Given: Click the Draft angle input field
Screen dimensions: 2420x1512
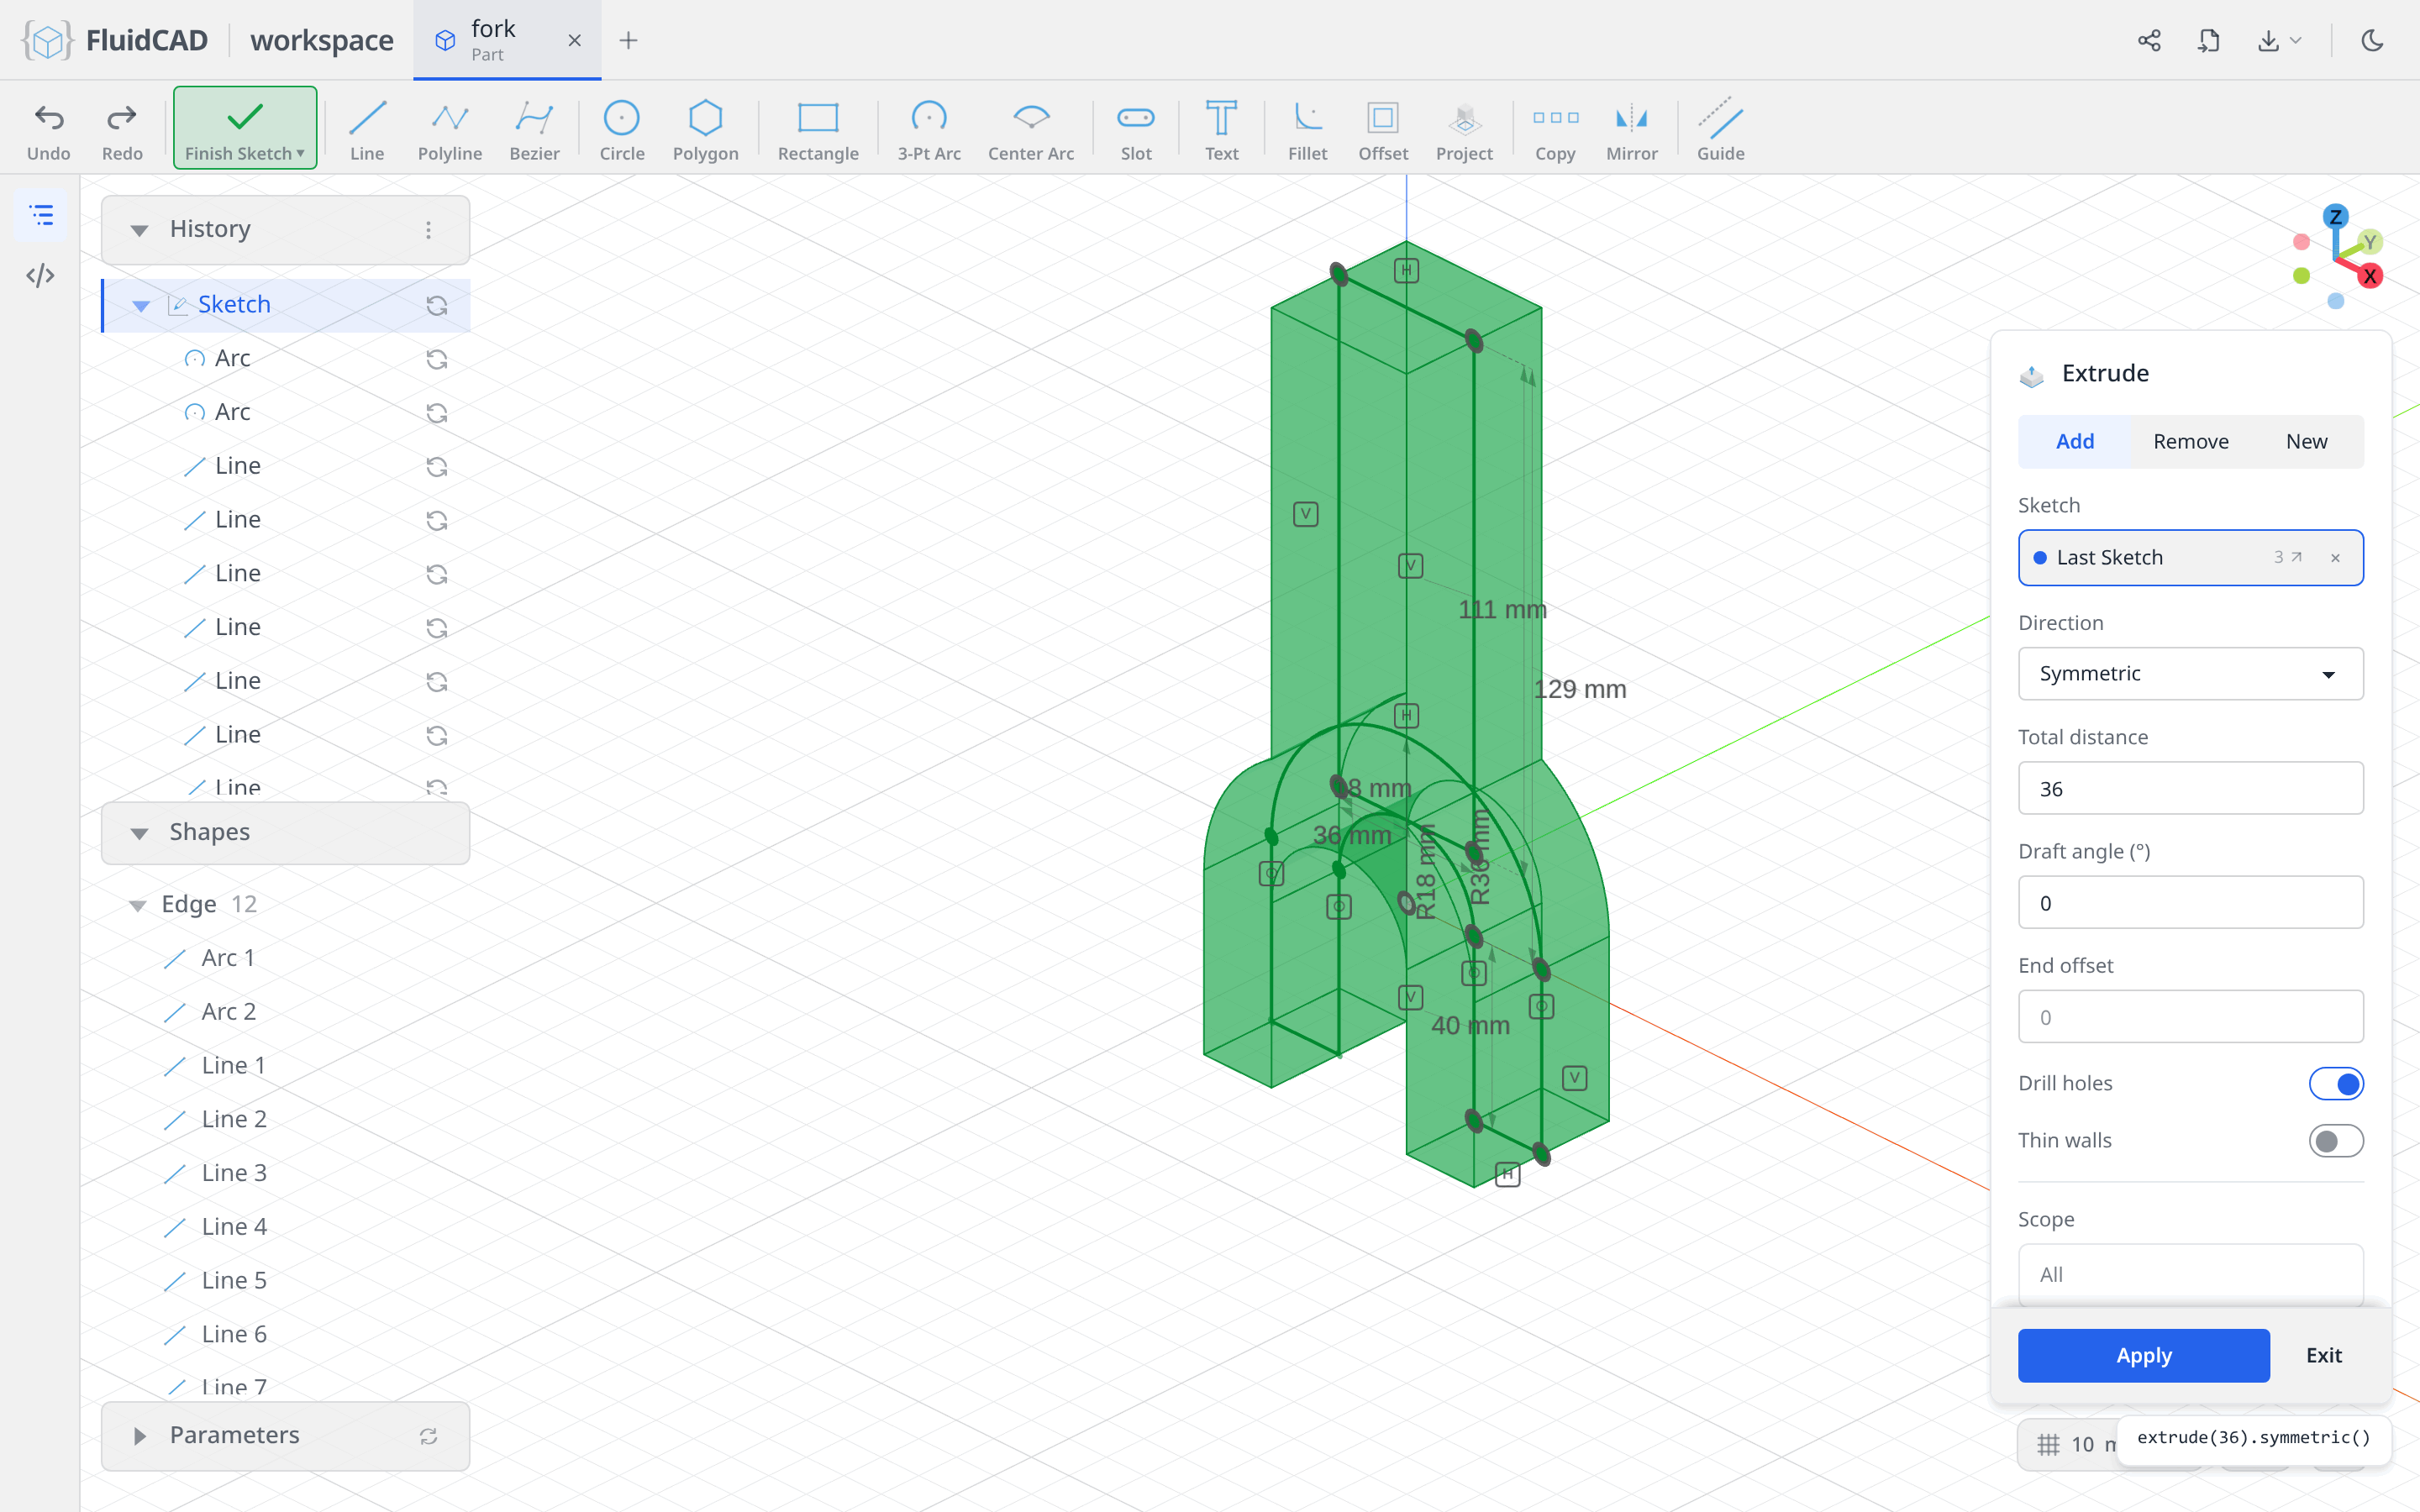Looking at the screenshot, I should click(x=2190, y=902).
